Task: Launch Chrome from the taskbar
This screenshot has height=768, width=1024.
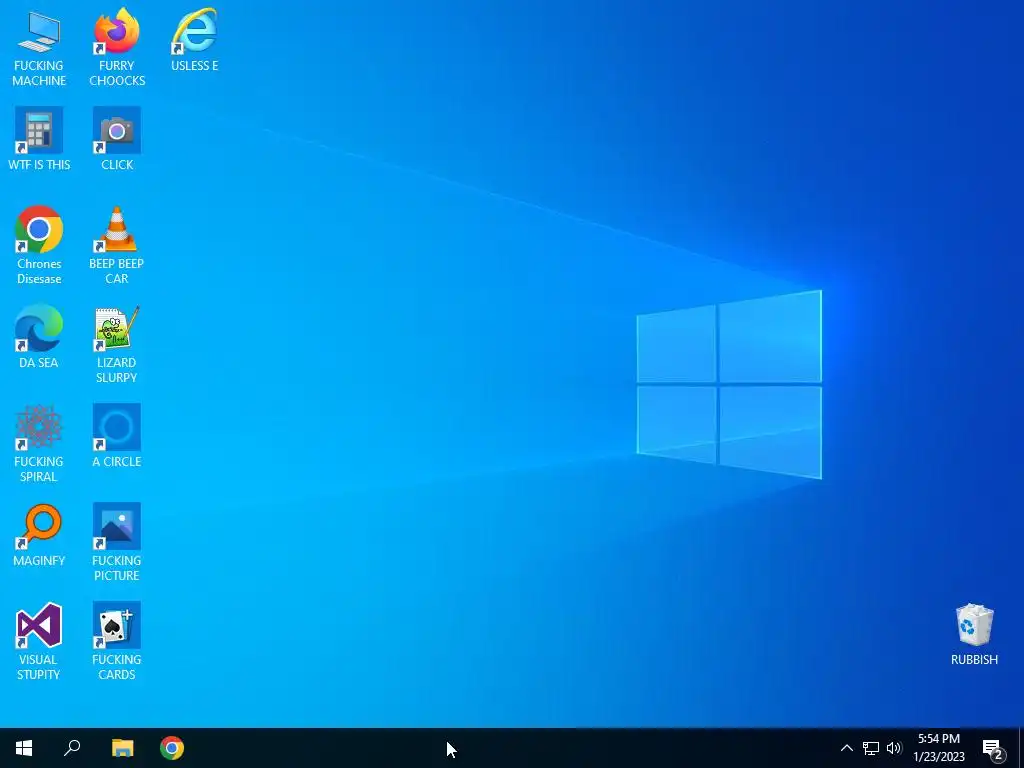Action: pos(172,748)
